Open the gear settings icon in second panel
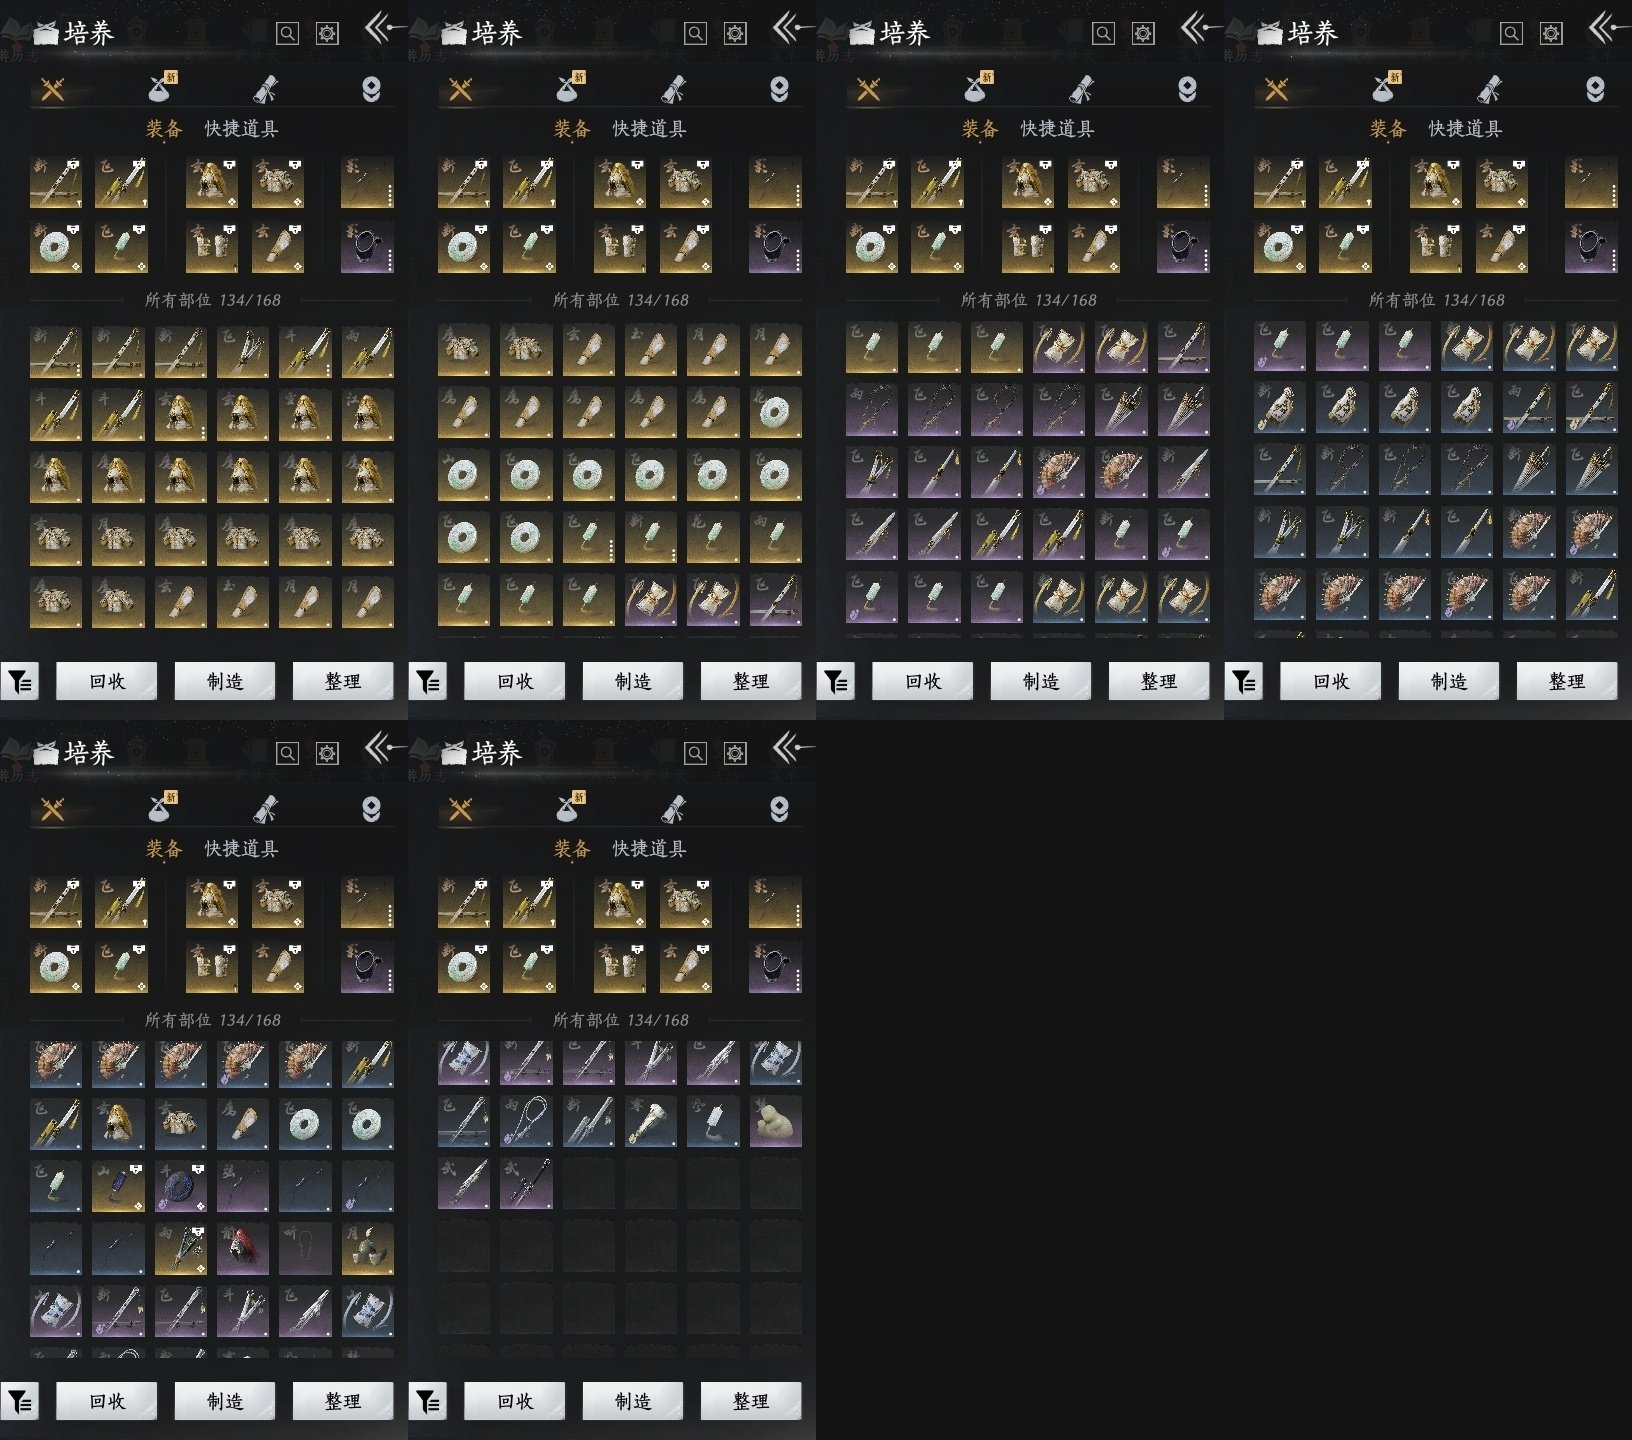 point(735,33)
